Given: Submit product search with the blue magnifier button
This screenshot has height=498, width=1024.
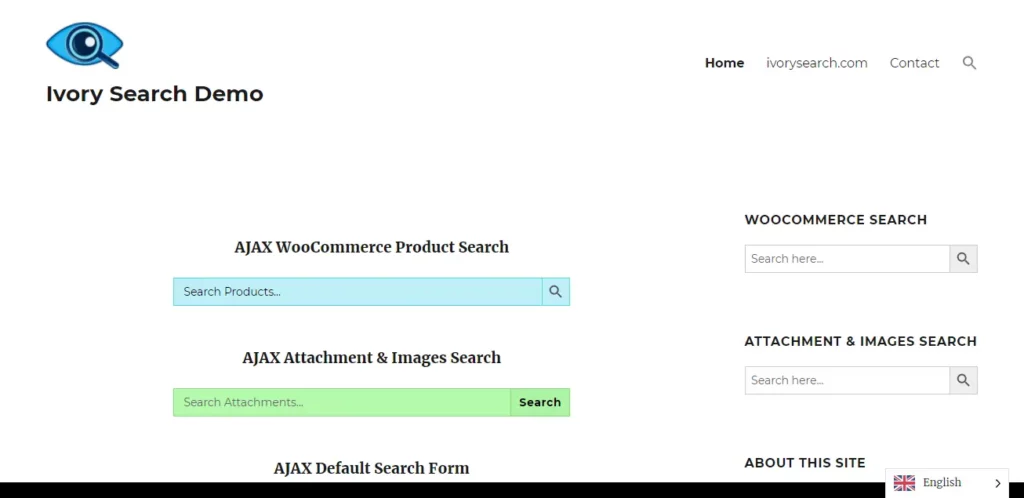Looking at the screenshot, I should [556, 292].
